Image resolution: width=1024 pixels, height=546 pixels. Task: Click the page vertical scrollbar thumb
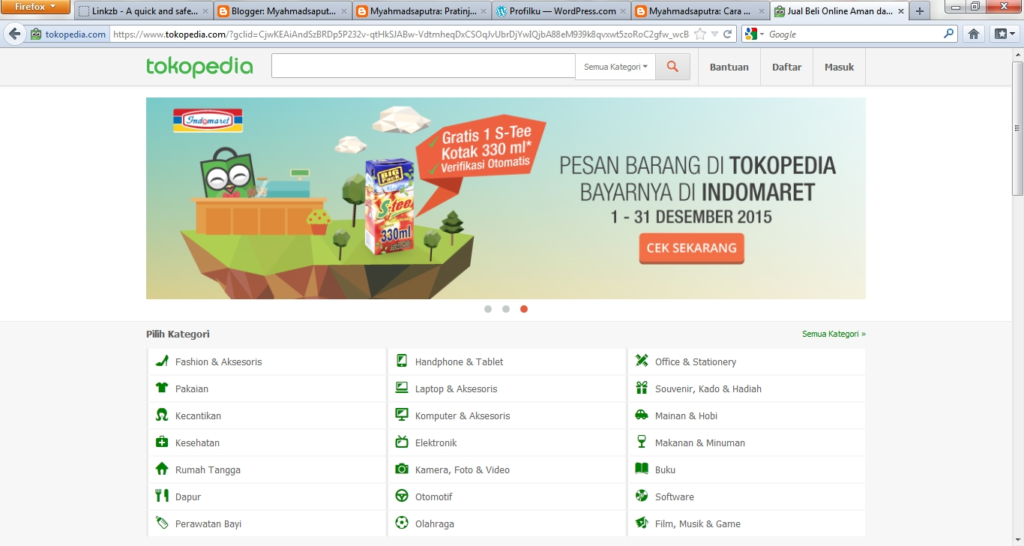coord(1017,129)
